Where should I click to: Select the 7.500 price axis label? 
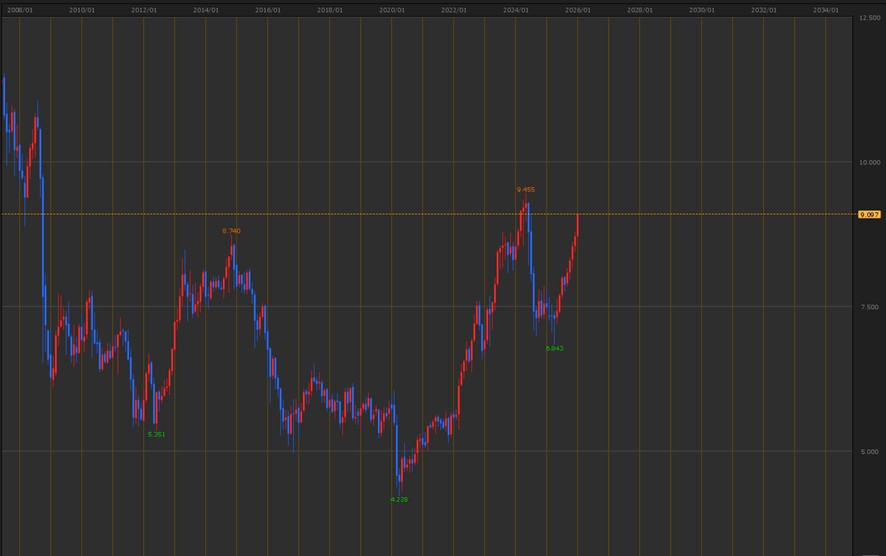pyautogui.click(x=868, y=307)
